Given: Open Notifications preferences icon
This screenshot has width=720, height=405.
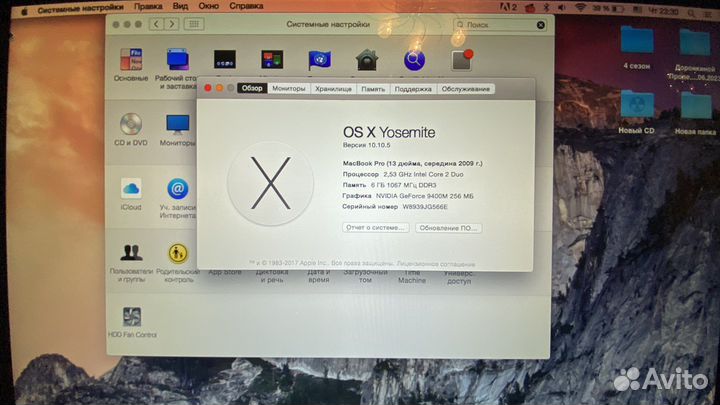Looking at the screenshot, I should 461,60.
